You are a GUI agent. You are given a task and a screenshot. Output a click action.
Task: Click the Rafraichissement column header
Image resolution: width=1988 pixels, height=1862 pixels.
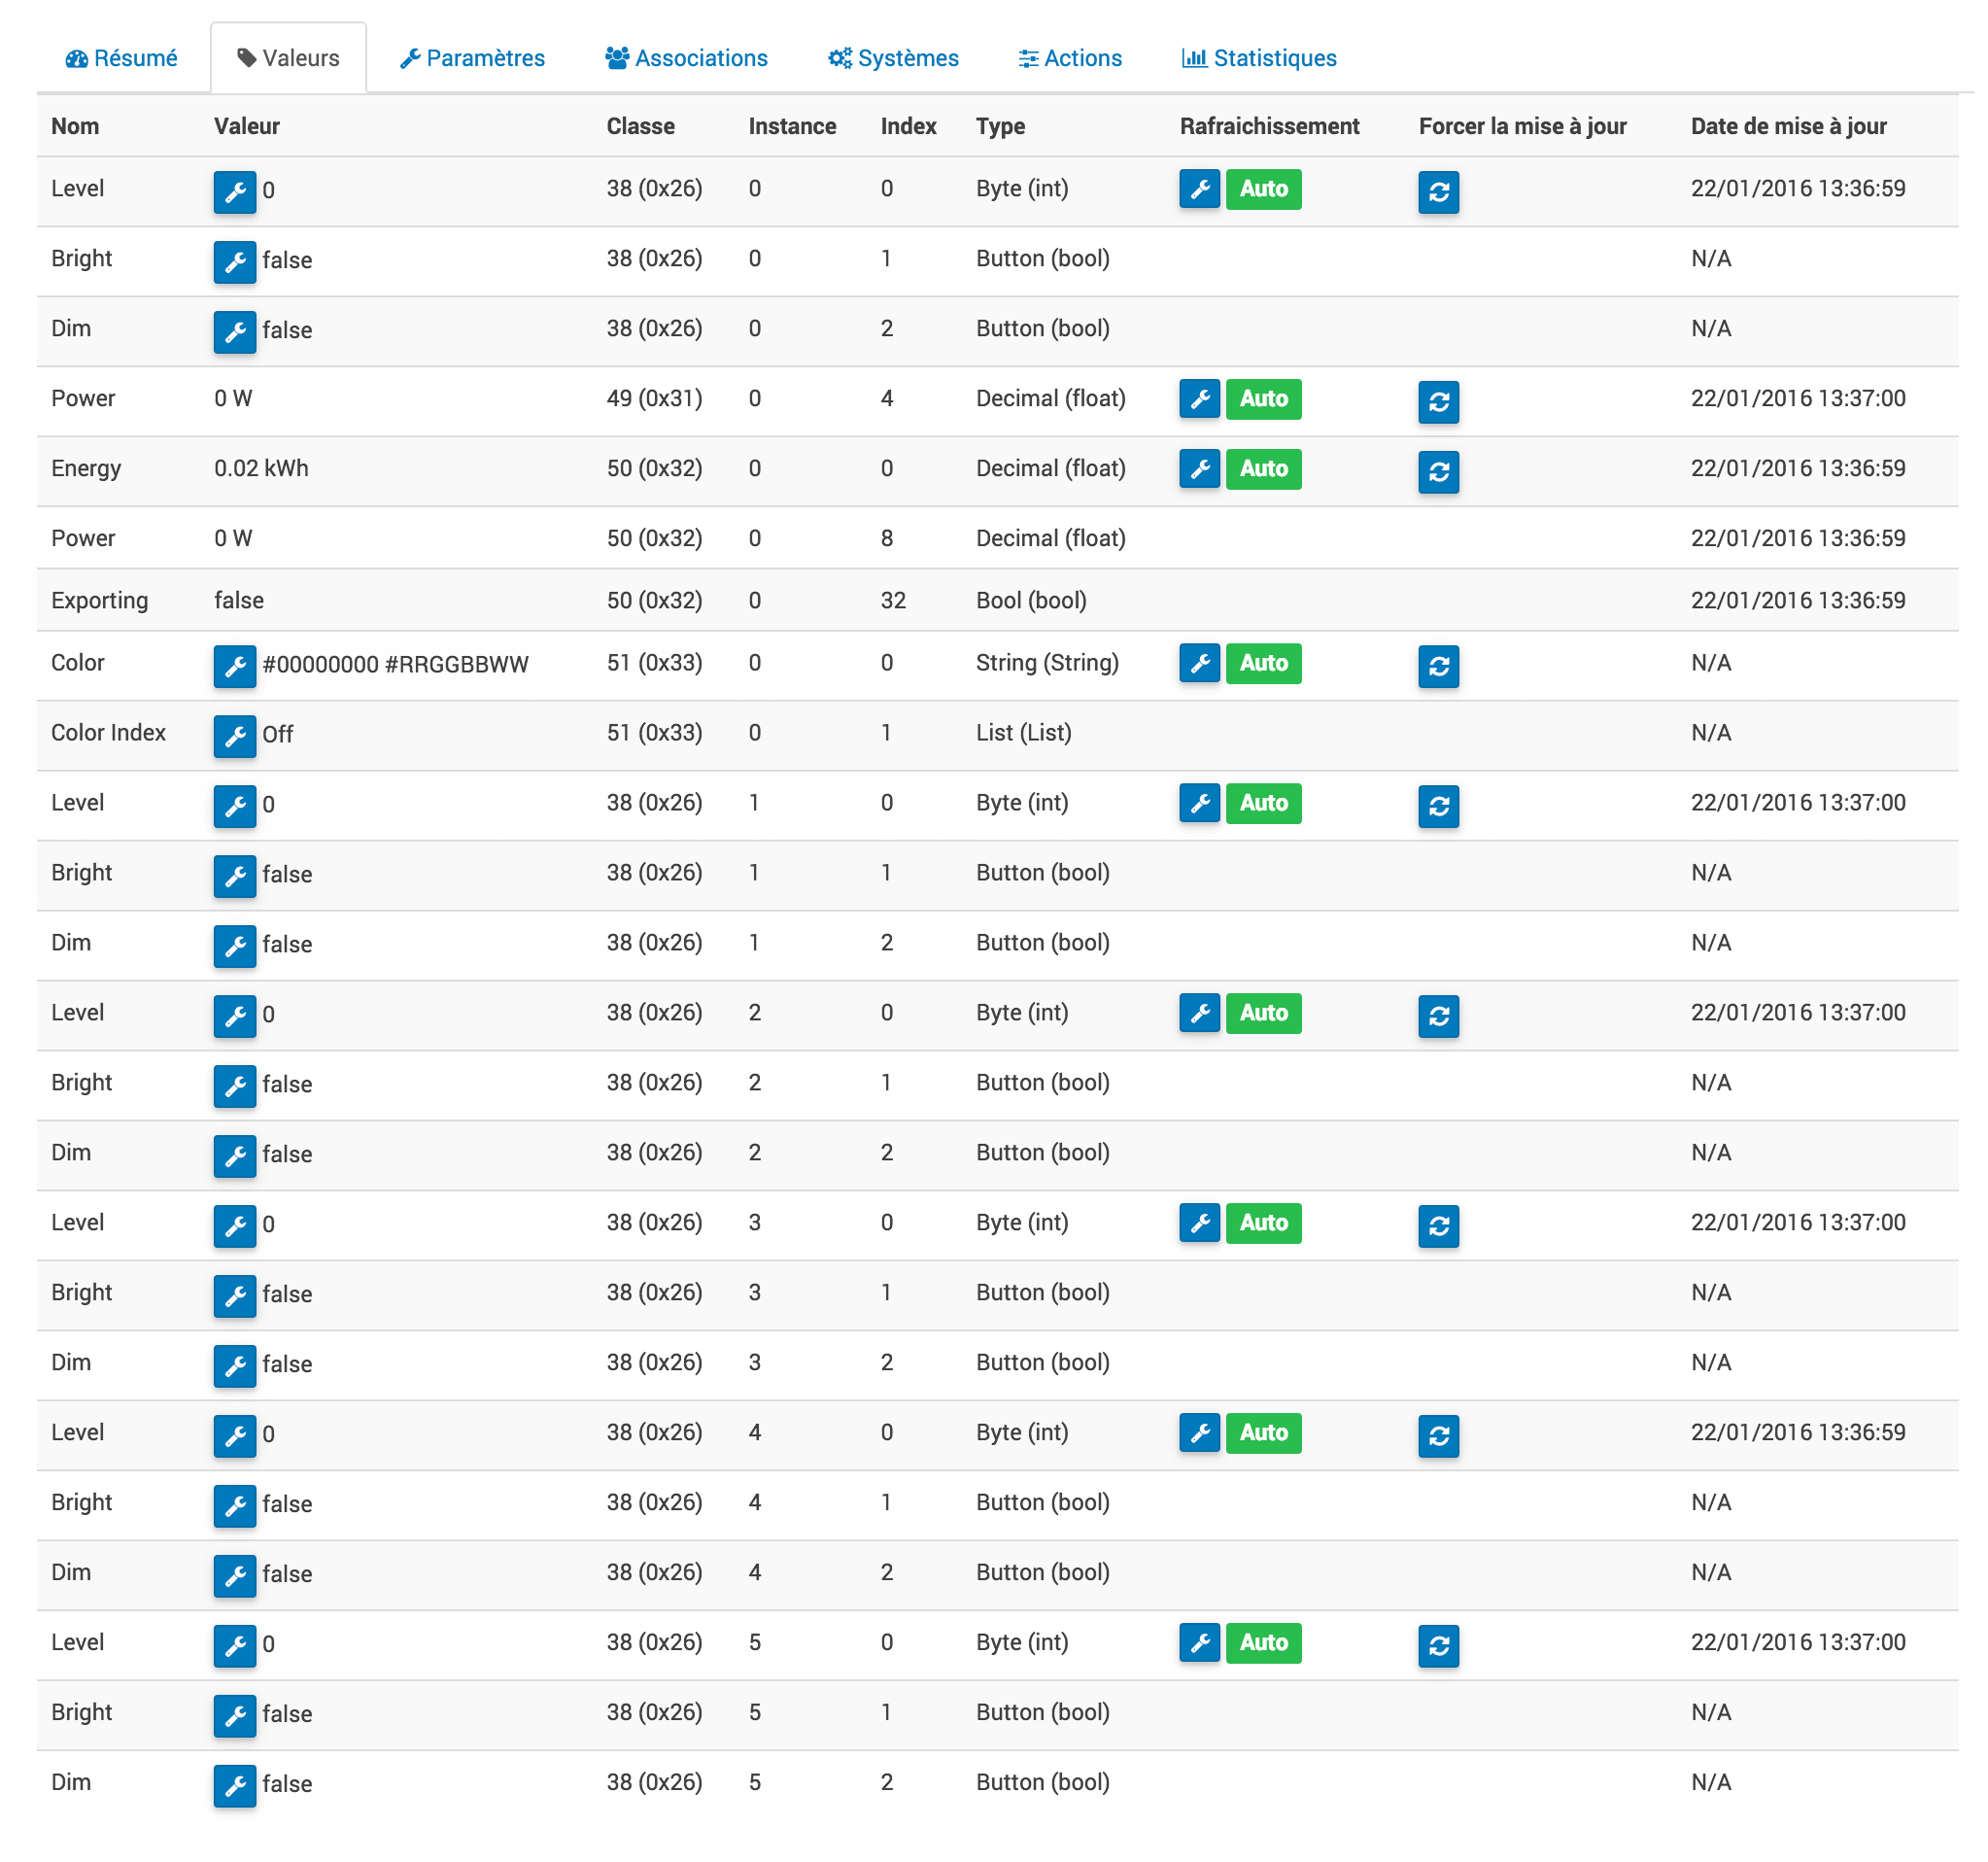[1269, 126]
